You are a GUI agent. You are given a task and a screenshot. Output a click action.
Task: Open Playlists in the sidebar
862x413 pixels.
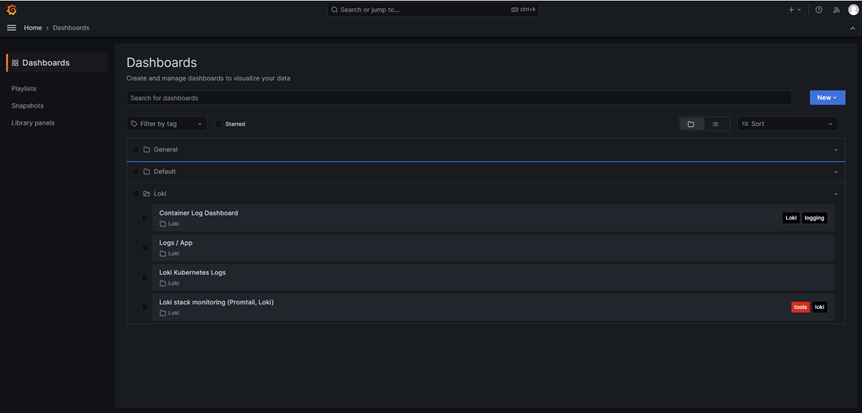[24, 89]
